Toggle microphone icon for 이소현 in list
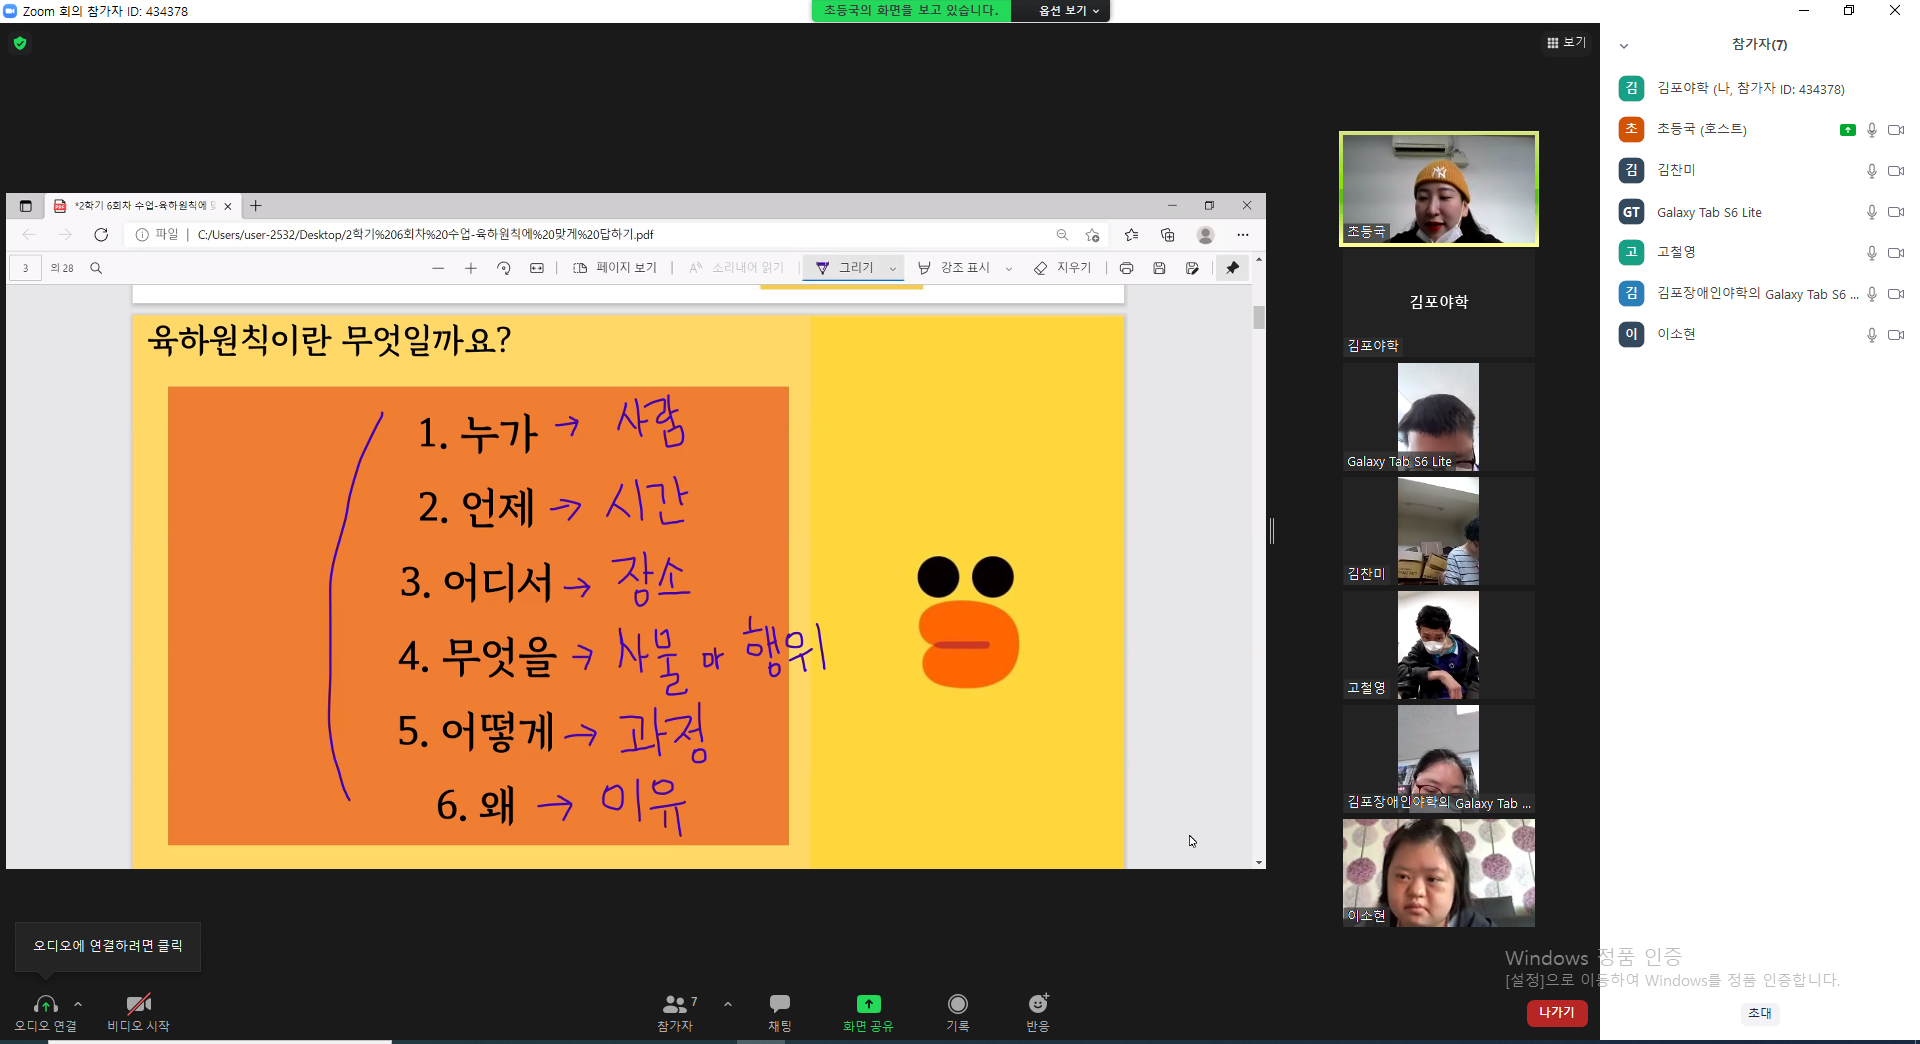 point(1872,335)
